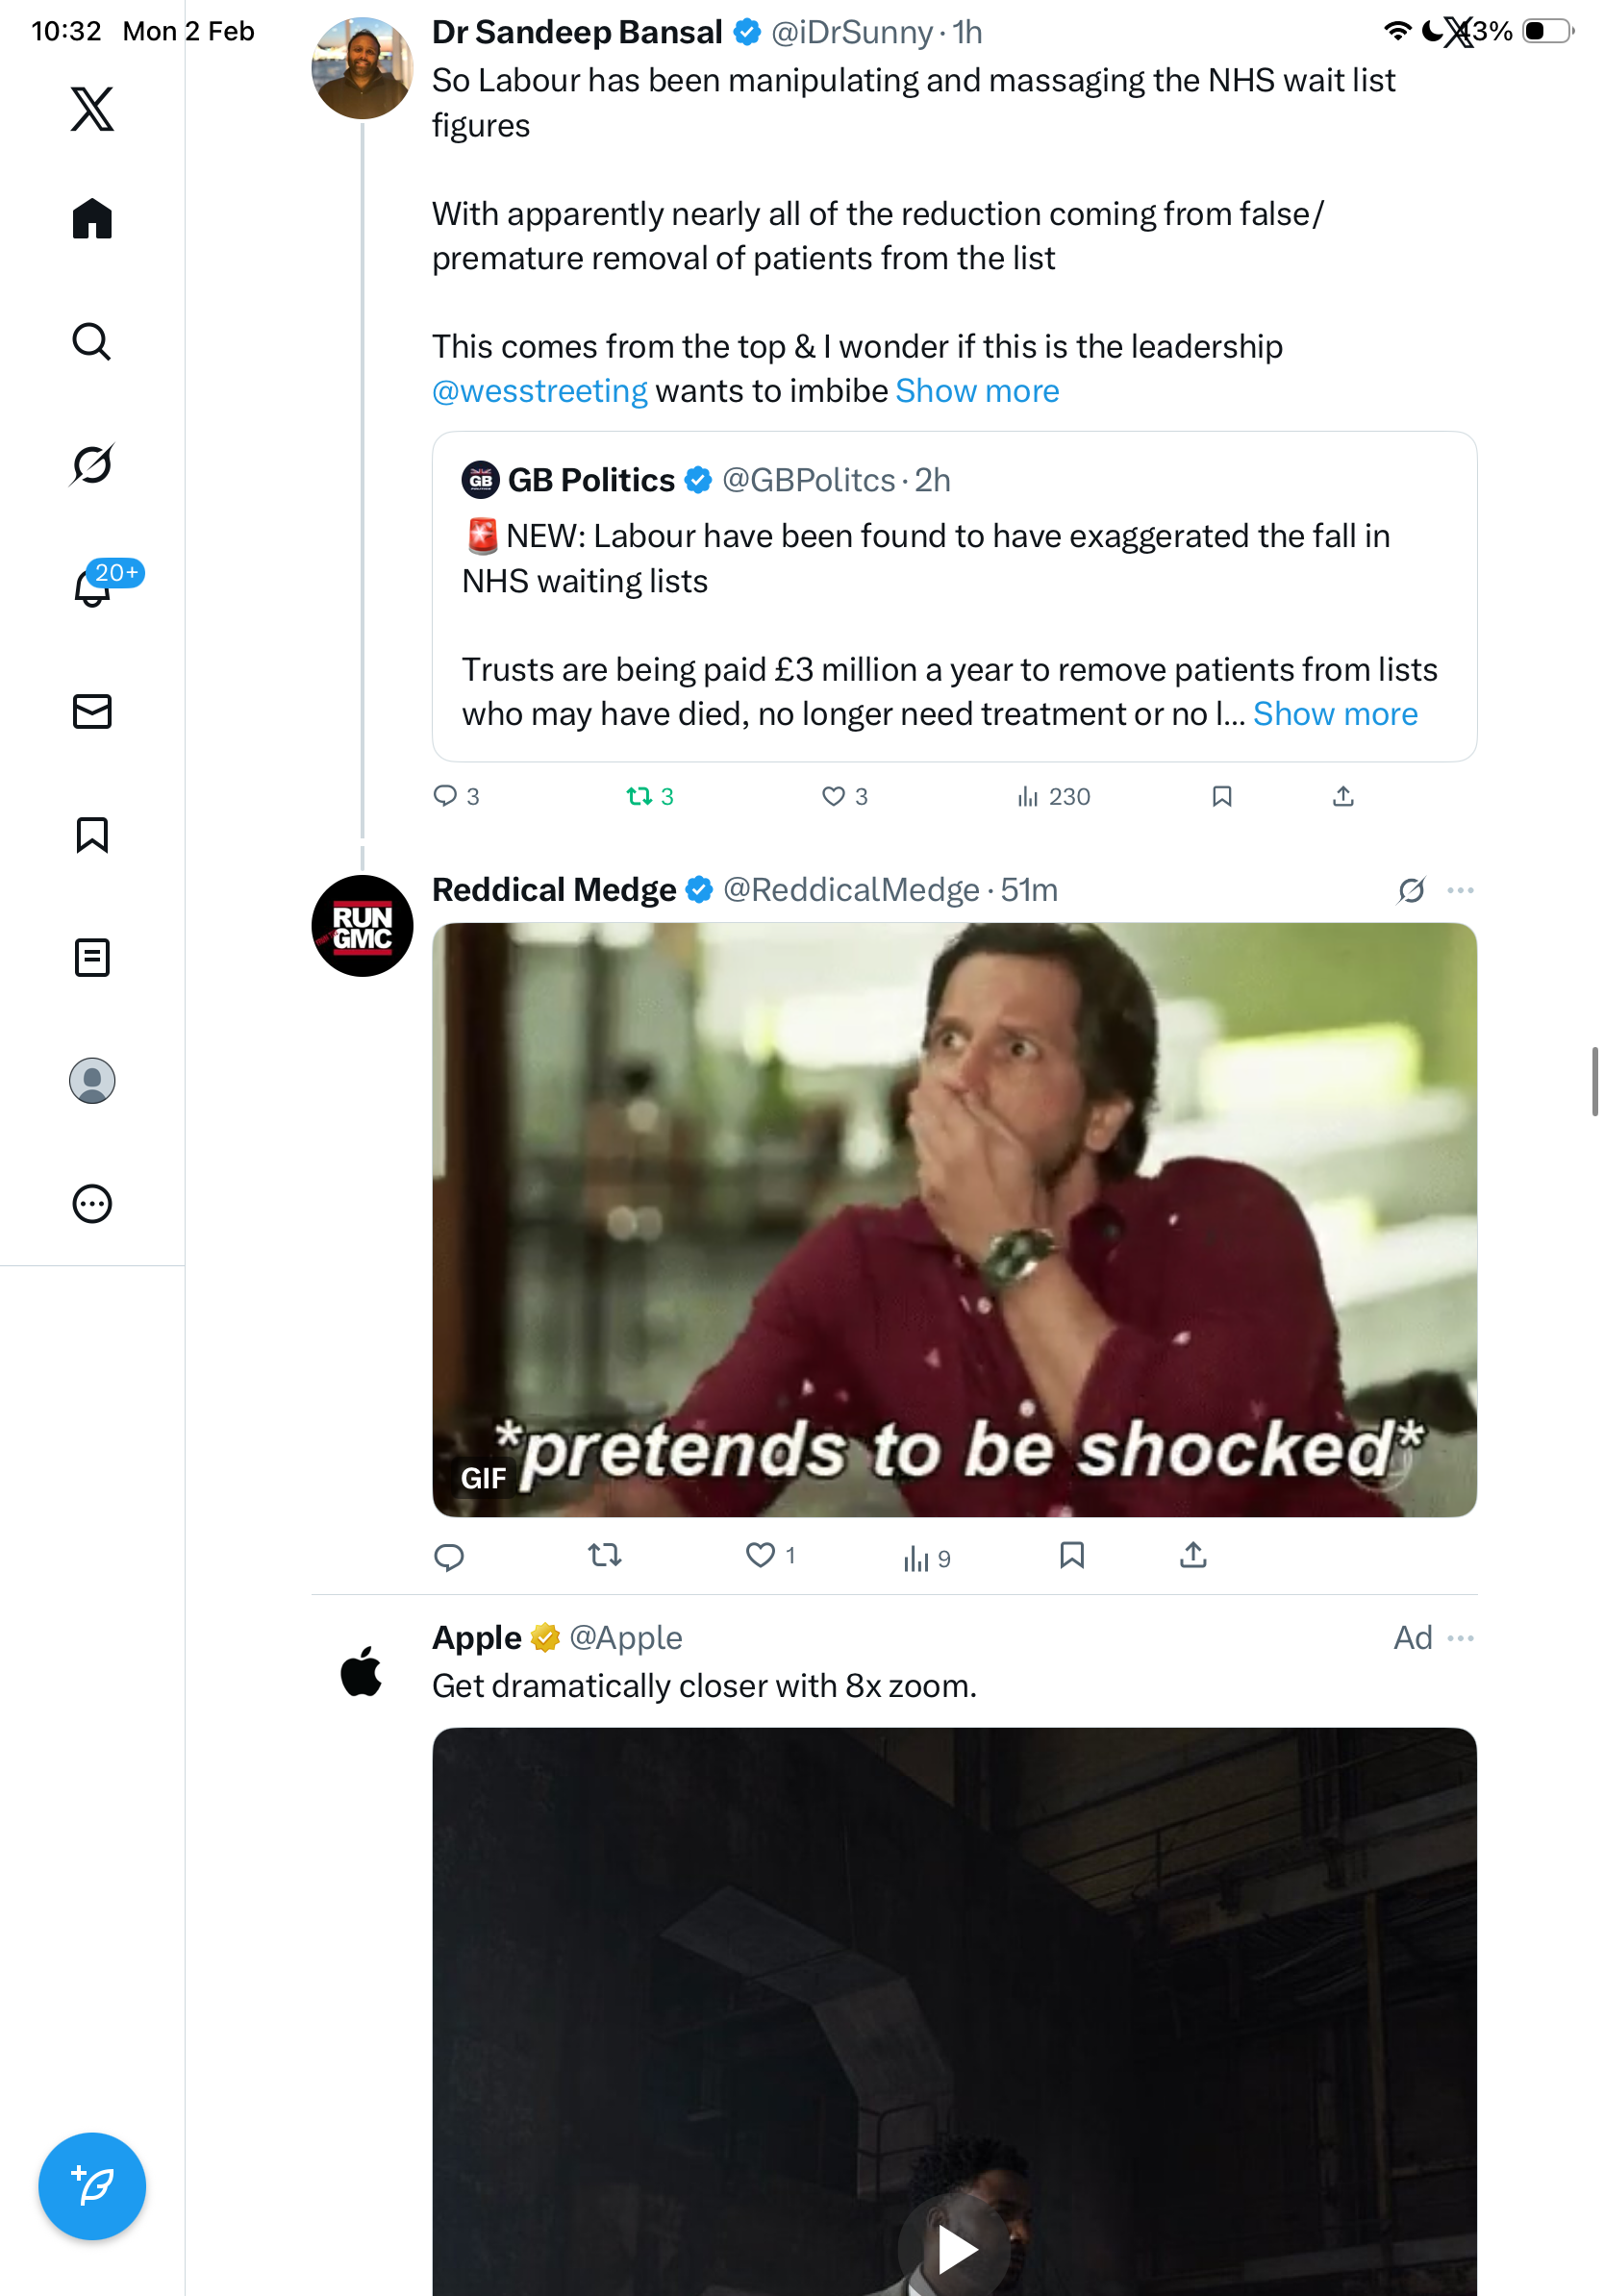This screenshot has width=1604, height=2296.
Task: Open notifications bell with 20+ badge
Action: click(x=92, y=587)
